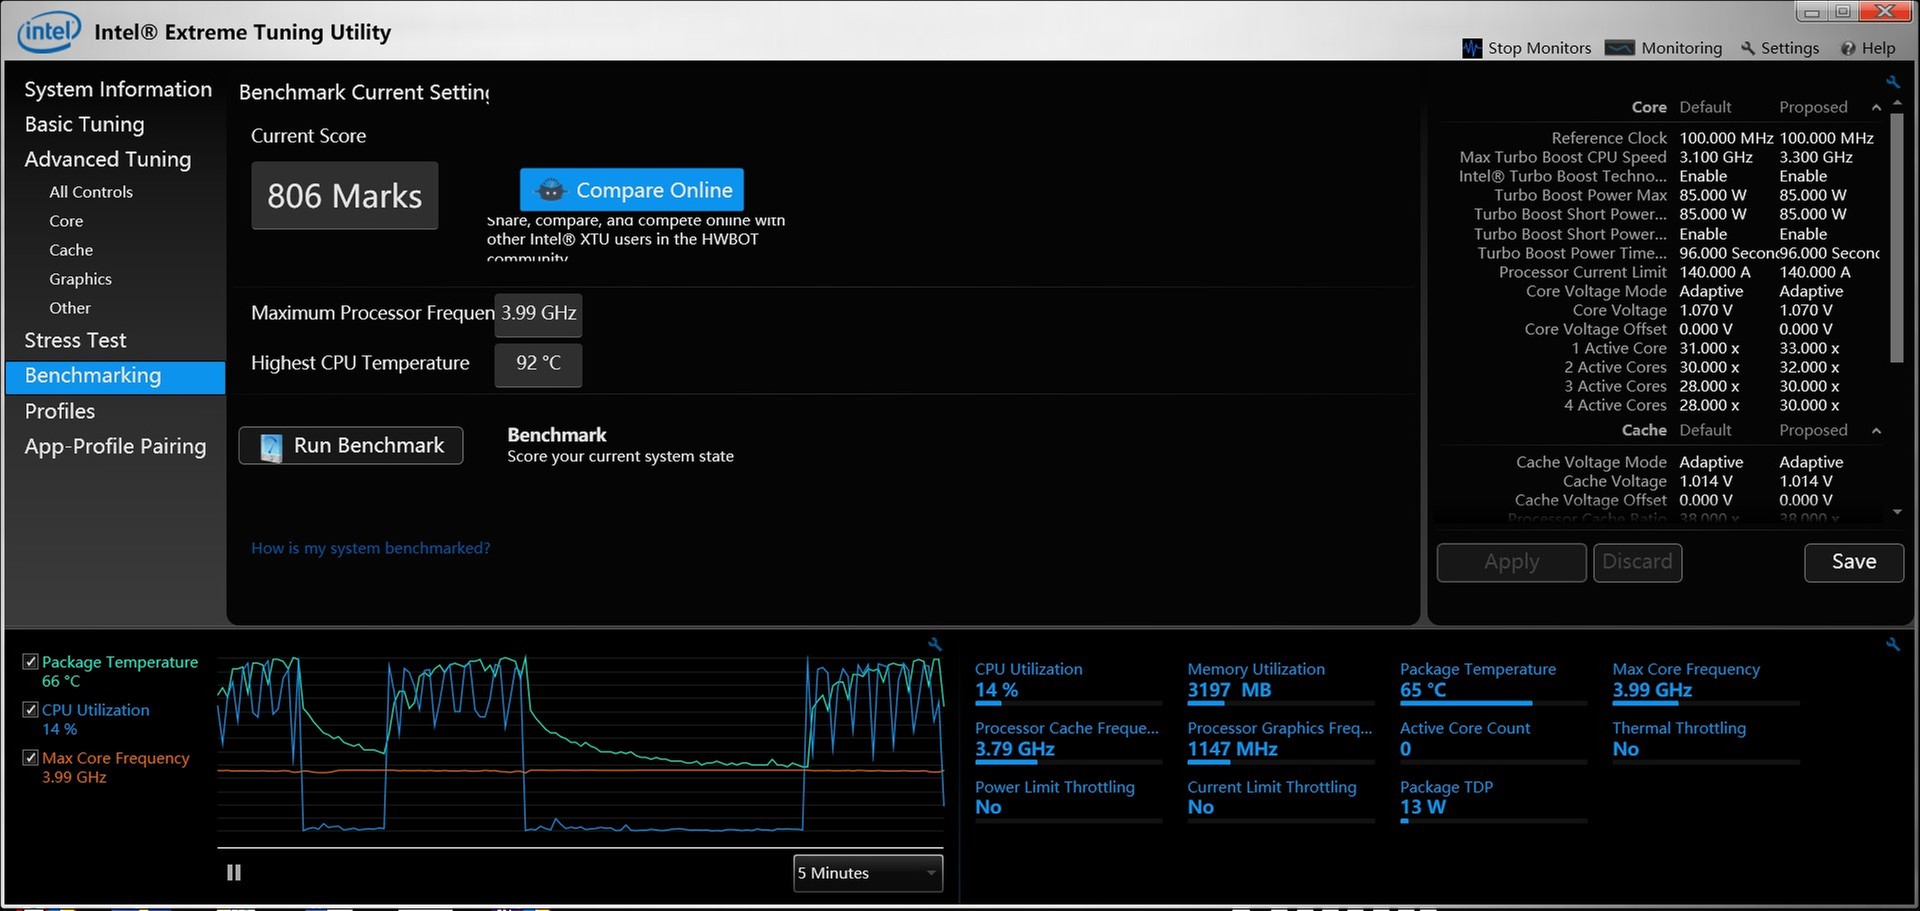
Task: Click the Run Benchmark button
Action: click(x=351, y=446)
